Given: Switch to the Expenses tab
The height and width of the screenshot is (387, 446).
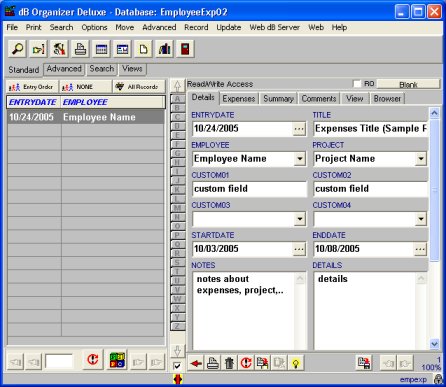Looking at the screenshot, I should tap(239, 99).
